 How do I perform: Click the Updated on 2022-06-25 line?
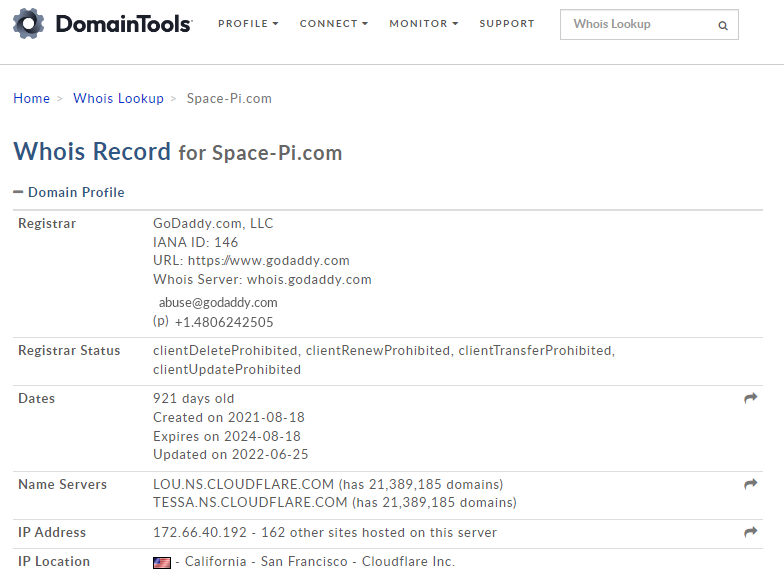[x=230, y=454]
